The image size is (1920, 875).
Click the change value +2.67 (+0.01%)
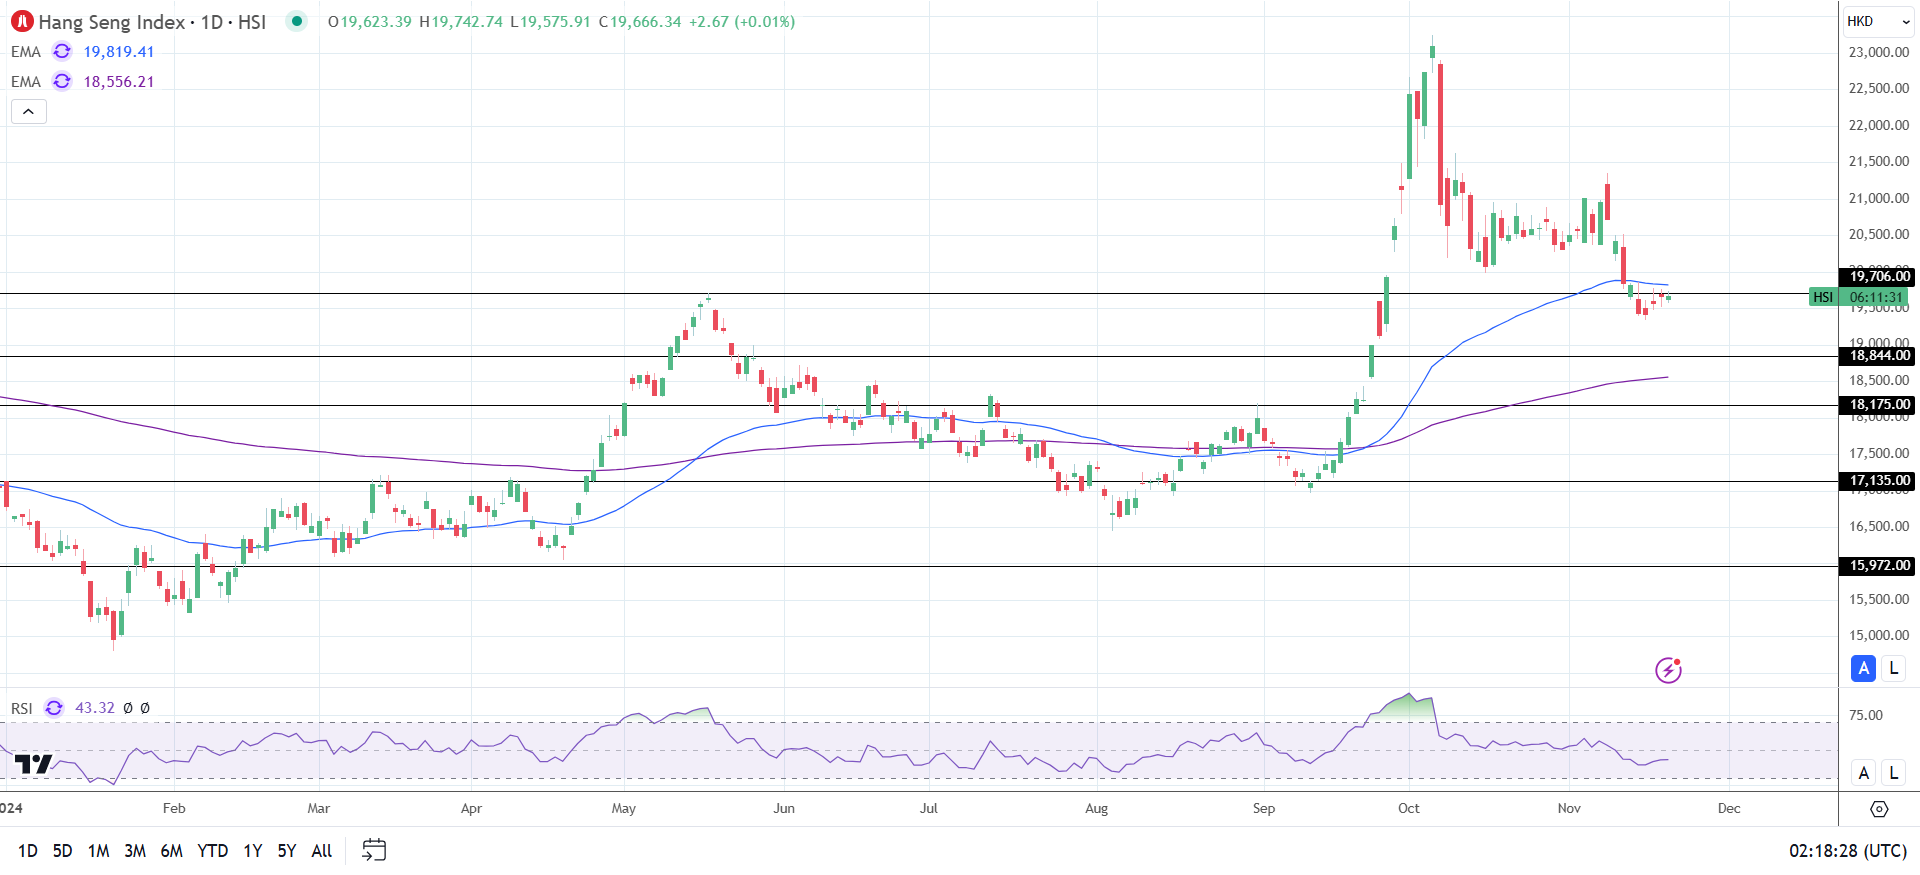click(742, 21)
